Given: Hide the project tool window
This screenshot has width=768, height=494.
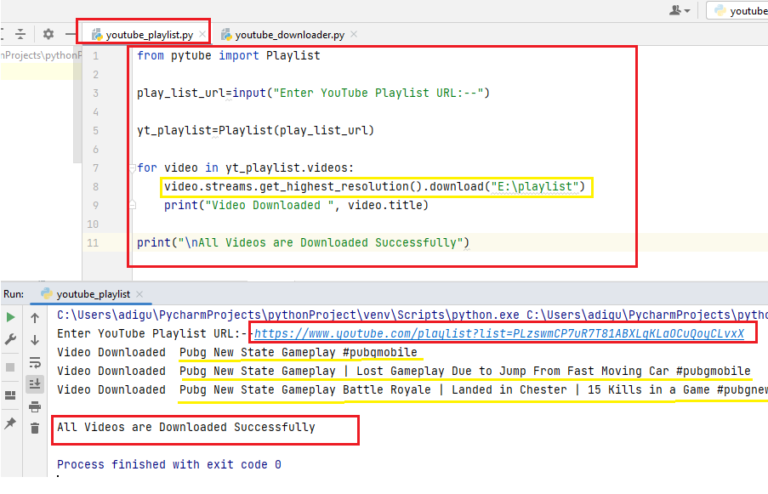Looking at the screenshot, I should pos(71,34).
